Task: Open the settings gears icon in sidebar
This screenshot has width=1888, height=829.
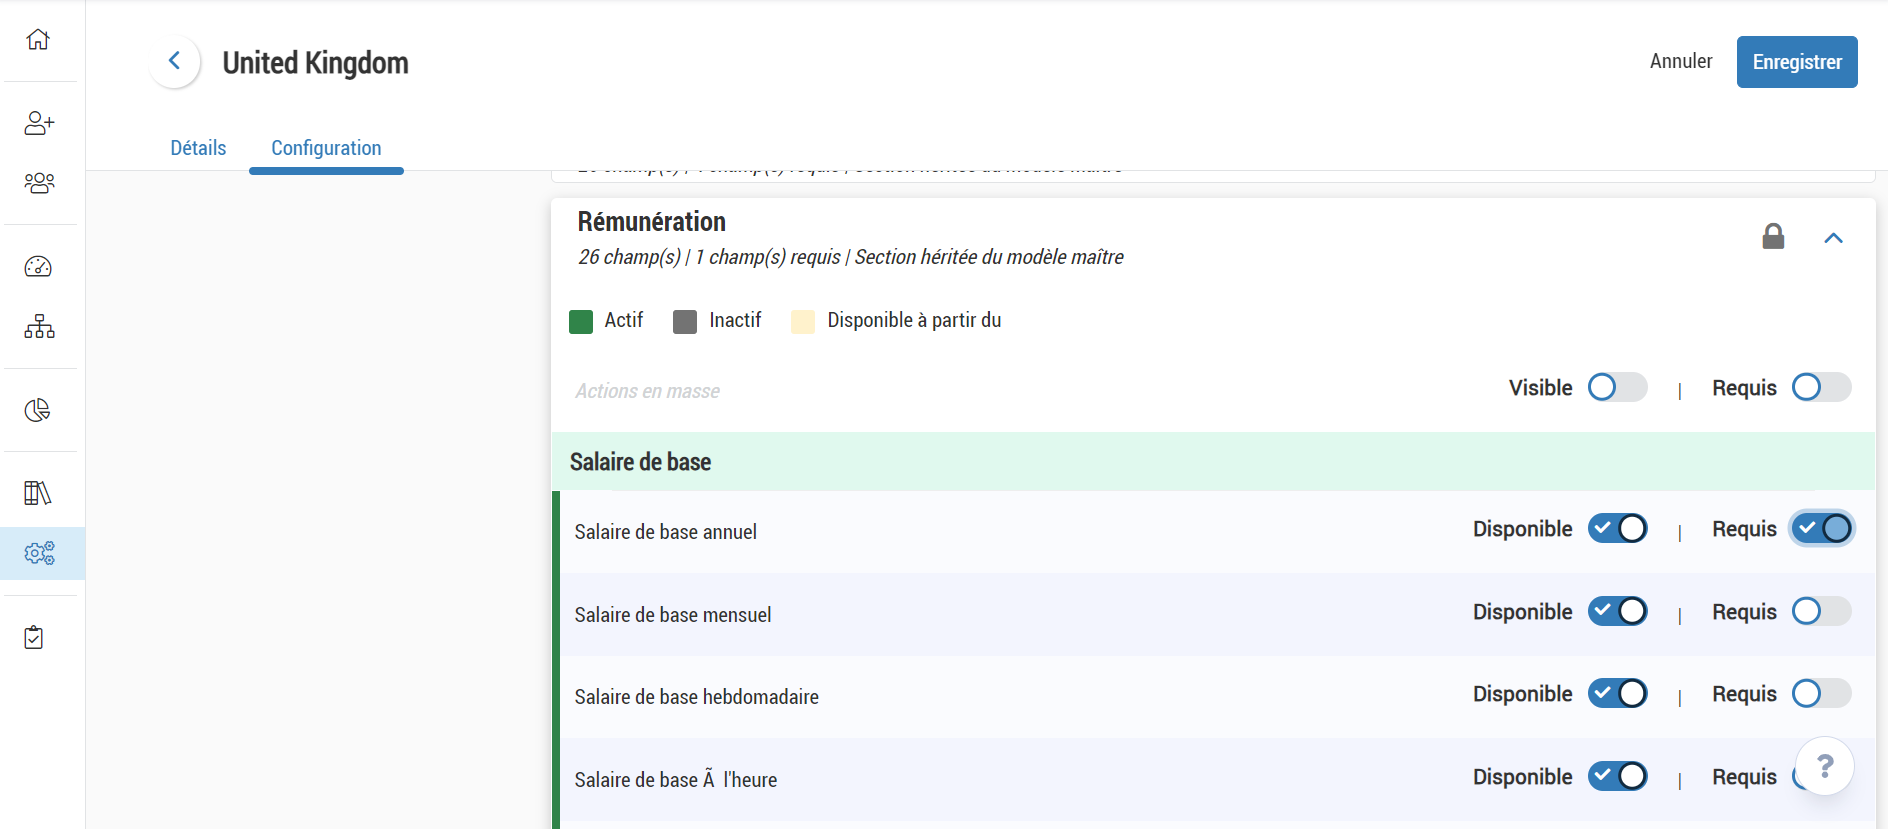Action: pos(40,553)
